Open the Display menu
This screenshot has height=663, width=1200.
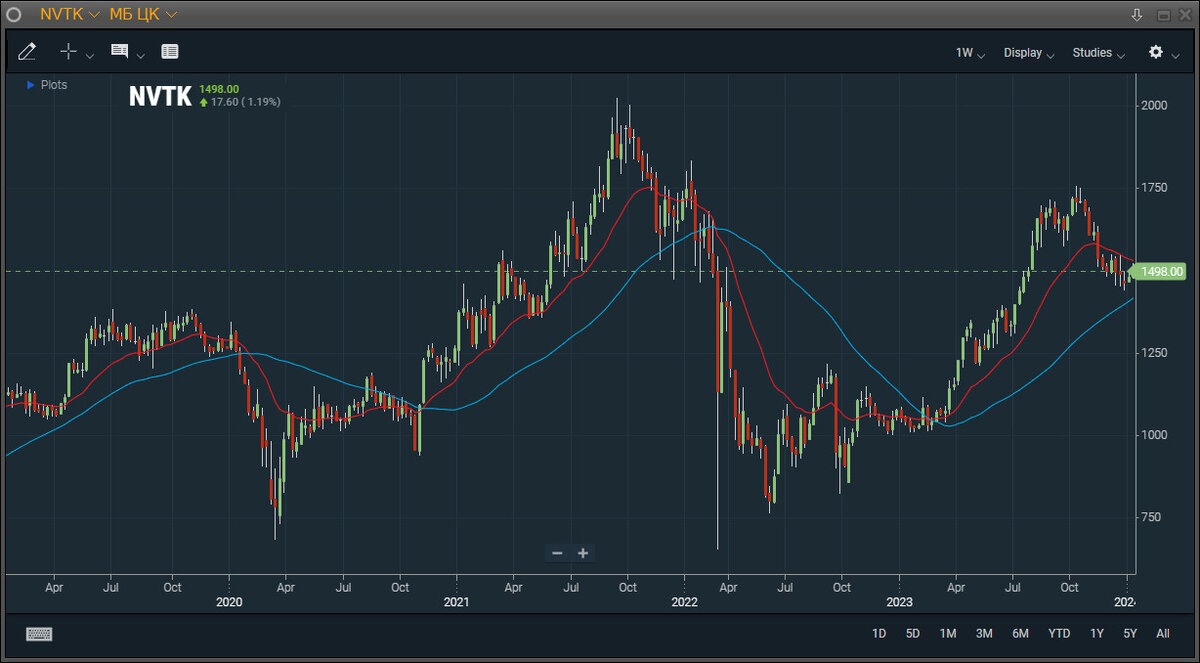point(1029,53)
